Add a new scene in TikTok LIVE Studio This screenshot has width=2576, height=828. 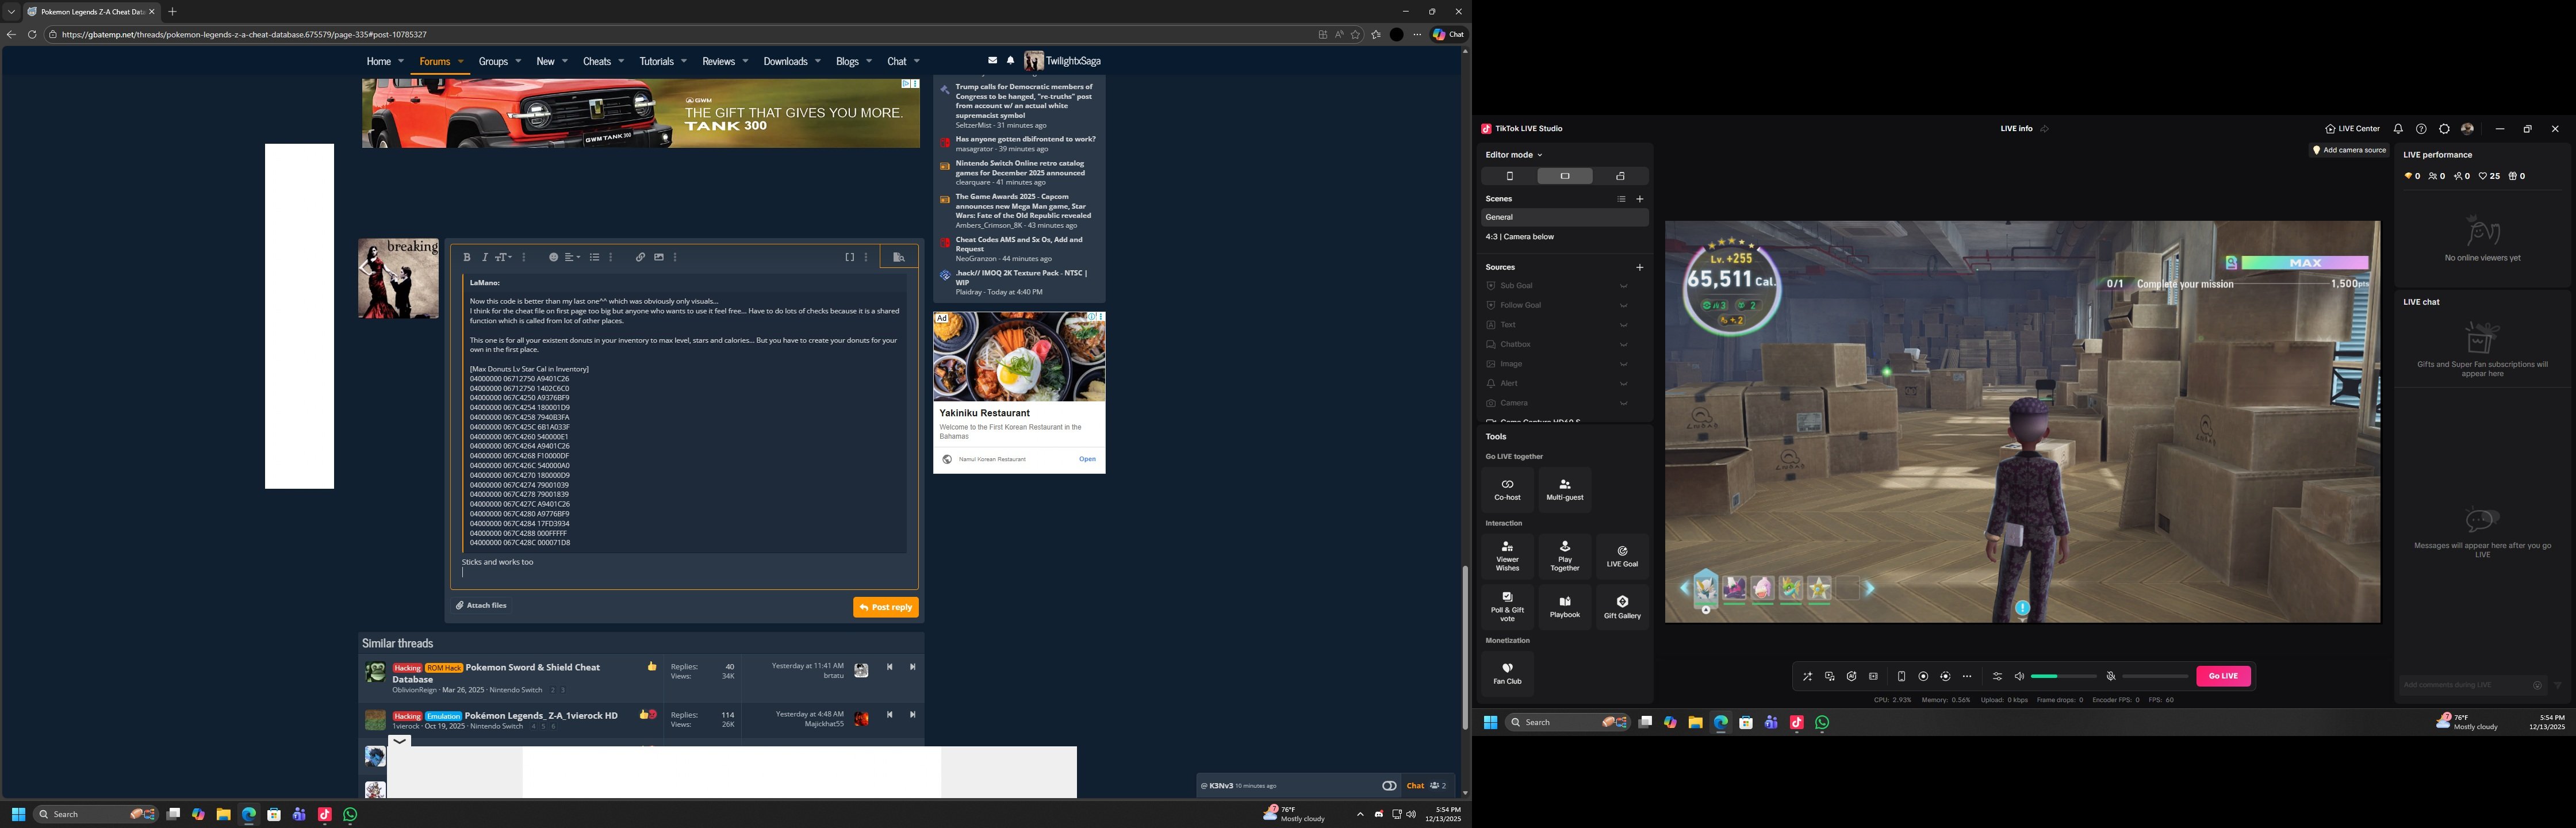(x=1640, y=199)
